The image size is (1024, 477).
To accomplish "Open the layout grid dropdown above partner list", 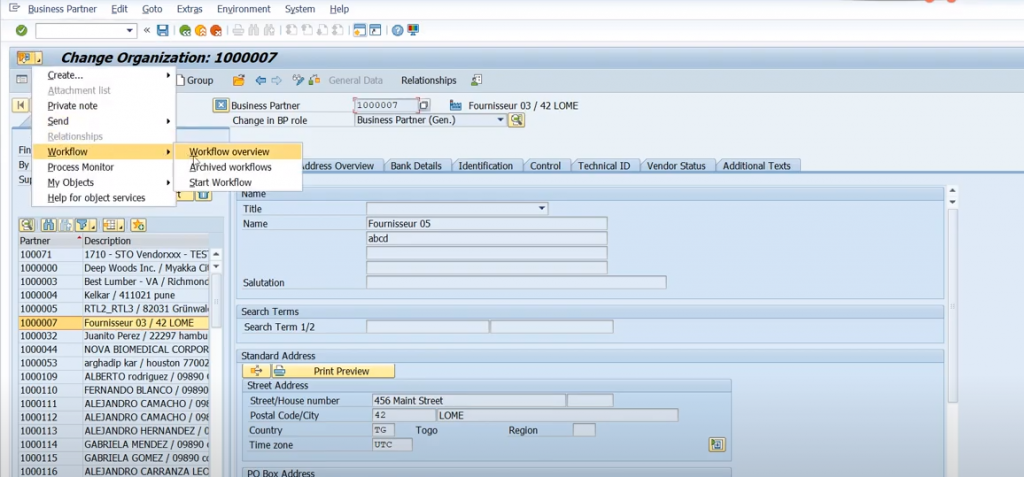I will pyautogui.click(x=113, y=225).
